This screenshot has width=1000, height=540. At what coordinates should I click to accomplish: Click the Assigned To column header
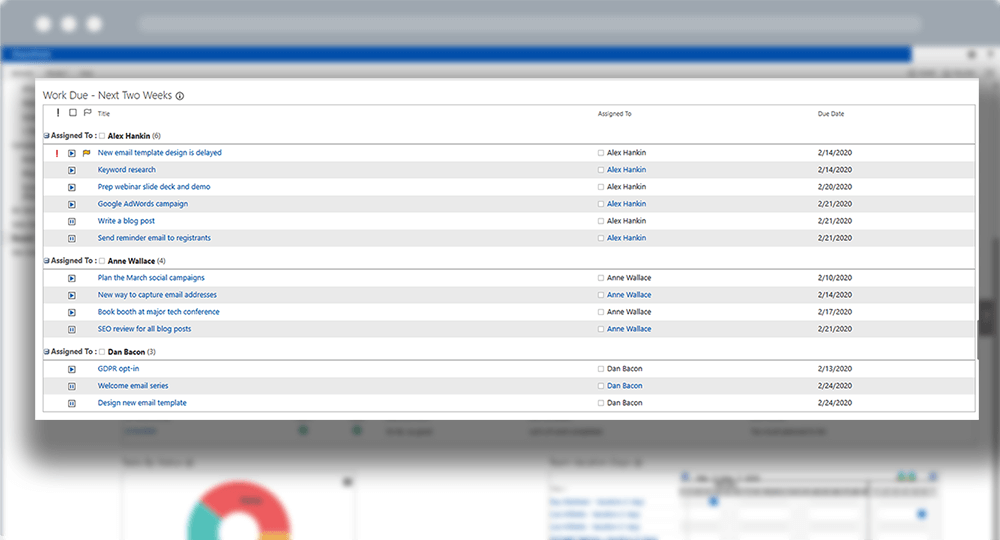(x=614, y=114)
